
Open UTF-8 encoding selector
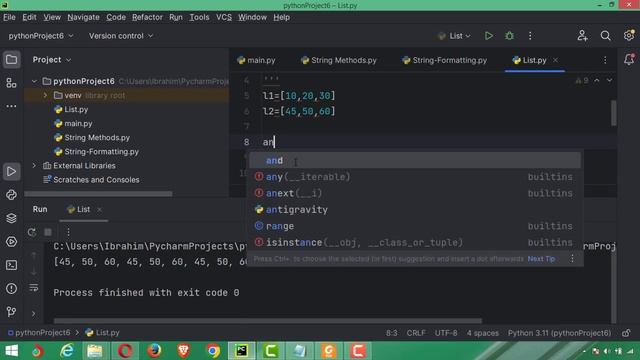pyautogui.click(x=446, y=333)
